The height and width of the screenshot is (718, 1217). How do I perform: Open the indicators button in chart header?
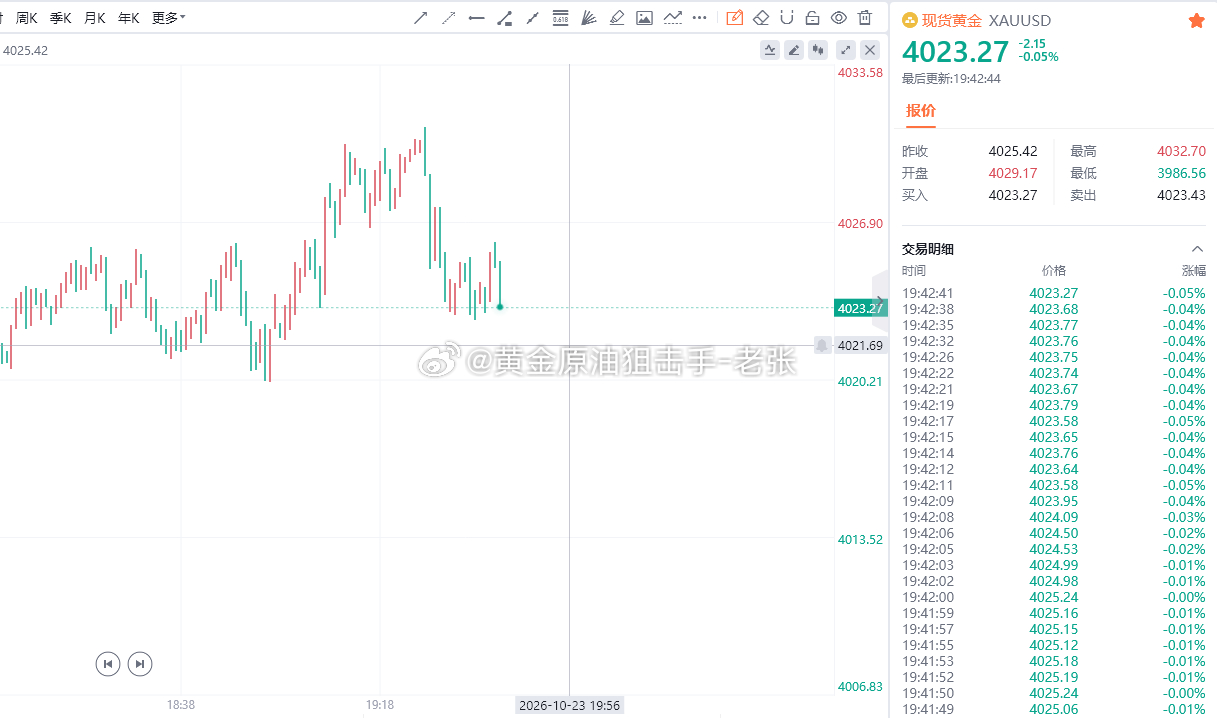coord(770,49)
